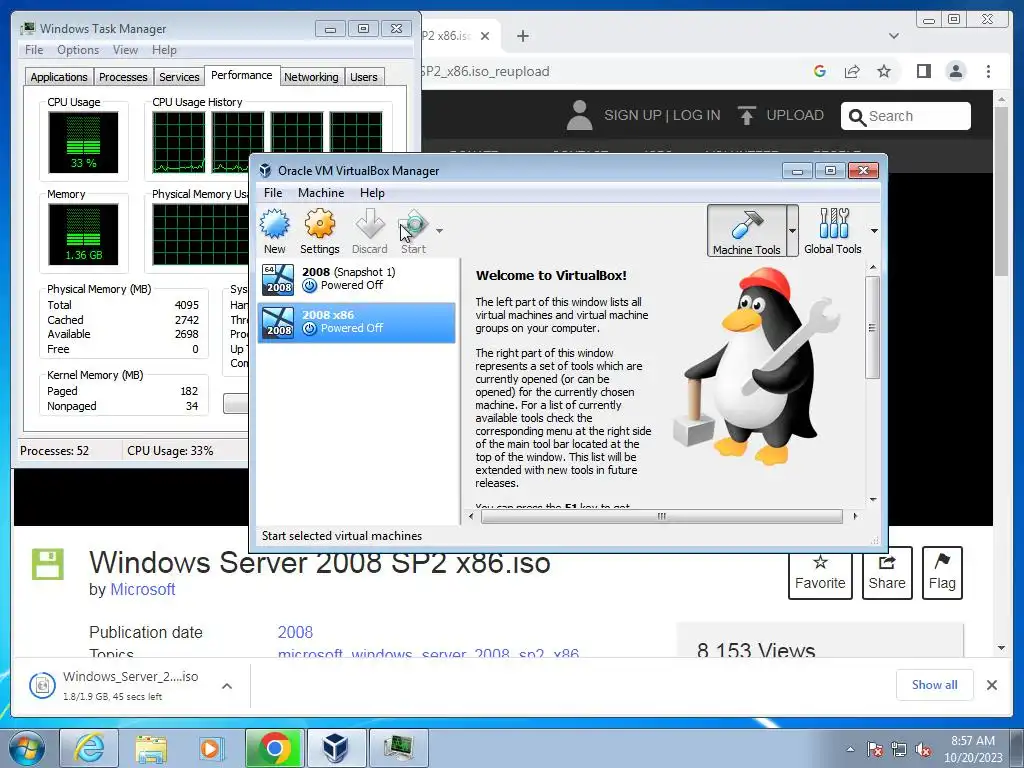This screenshot has height=768, width=1024.
Task: Open Internet Explorer from taskbar
Action: click(x=89, y=748)
